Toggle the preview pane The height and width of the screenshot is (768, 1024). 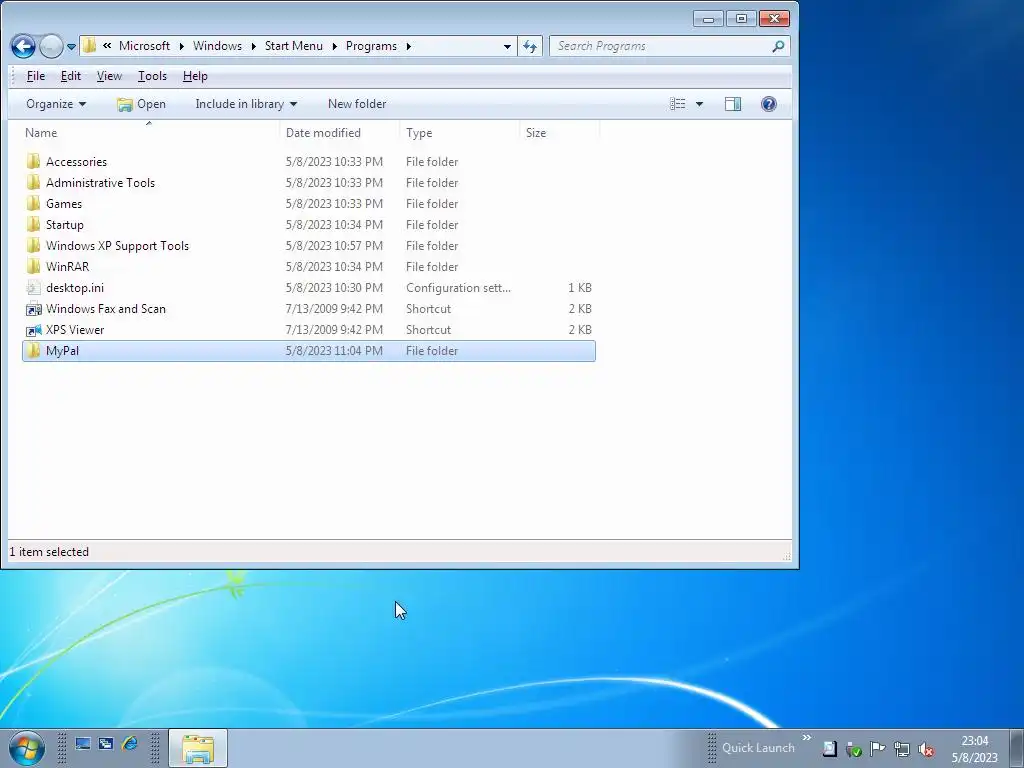[x=733, y=104]
